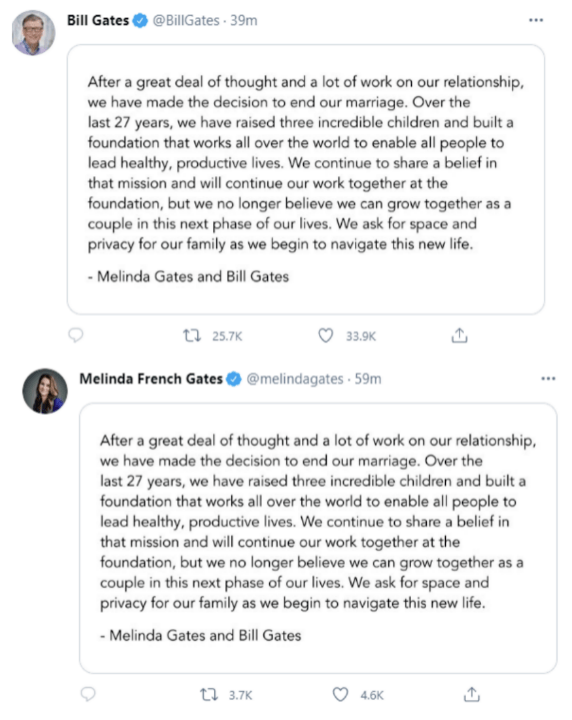Like Melinda French Gates' tweet
The width and height of the screenshot is (572, 720).
point(340,694)
